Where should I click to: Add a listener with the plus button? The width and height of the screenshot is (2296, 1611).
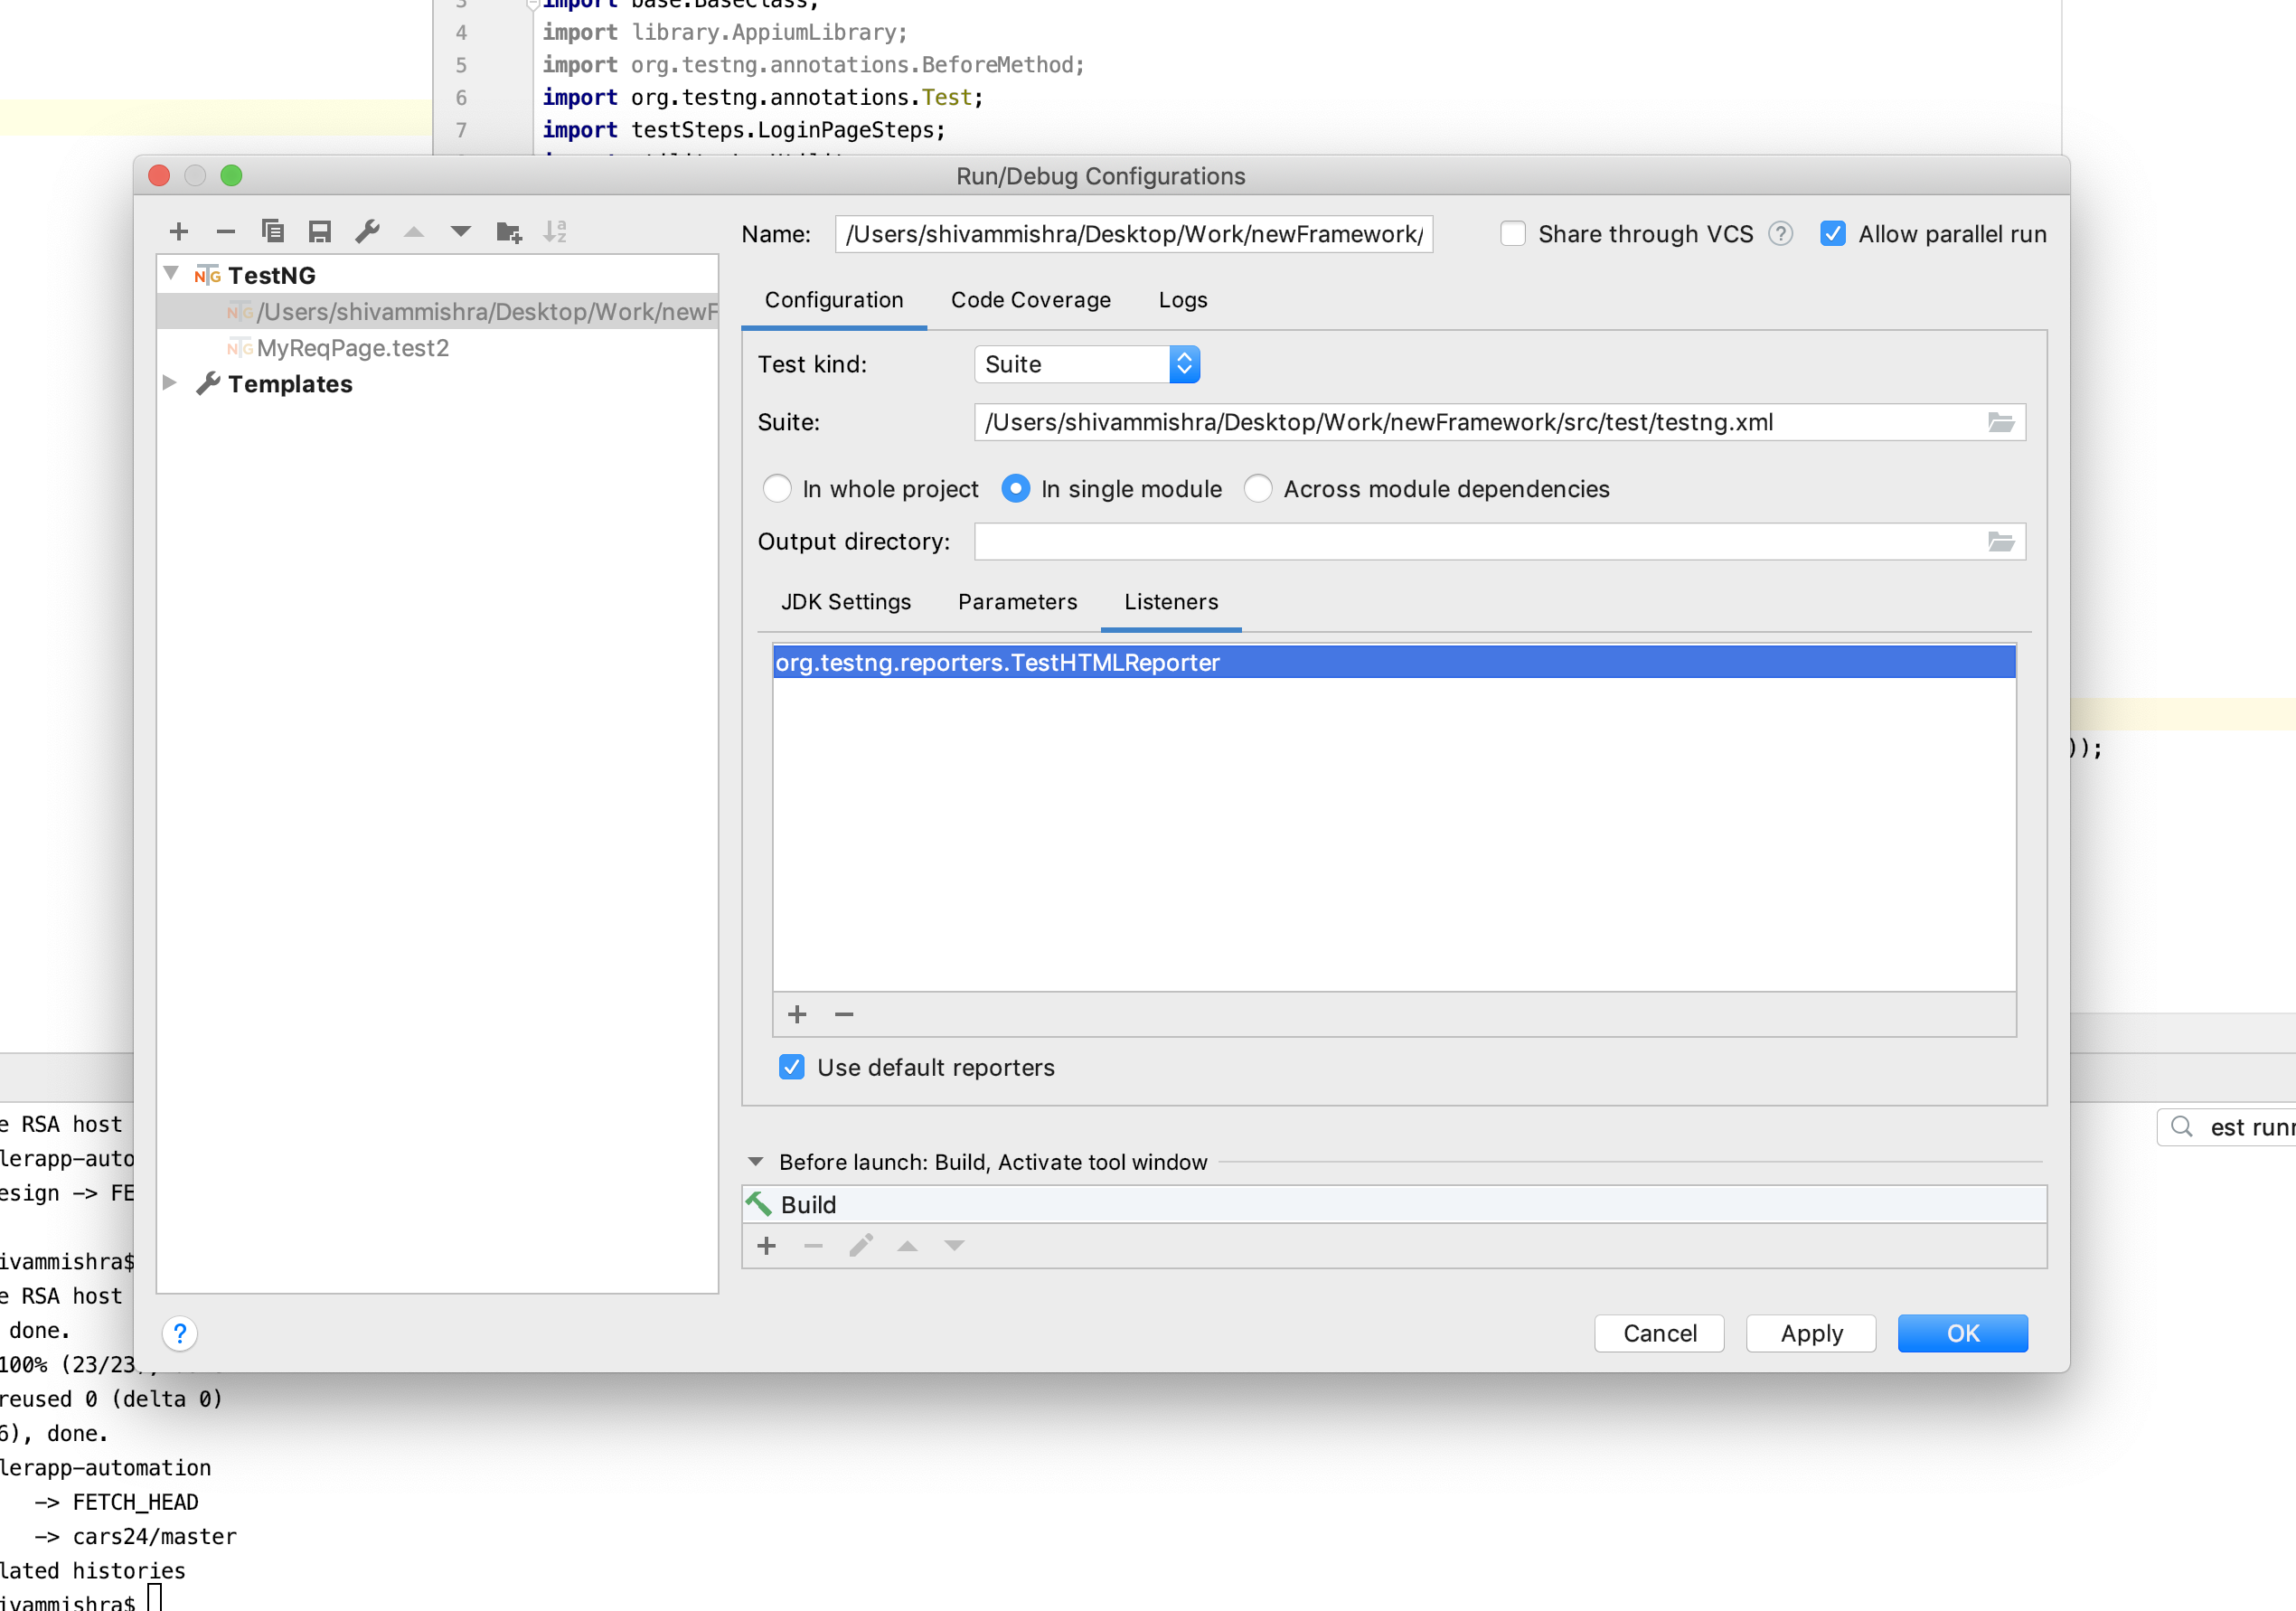pyautogui.click(x=797, y=1014)
